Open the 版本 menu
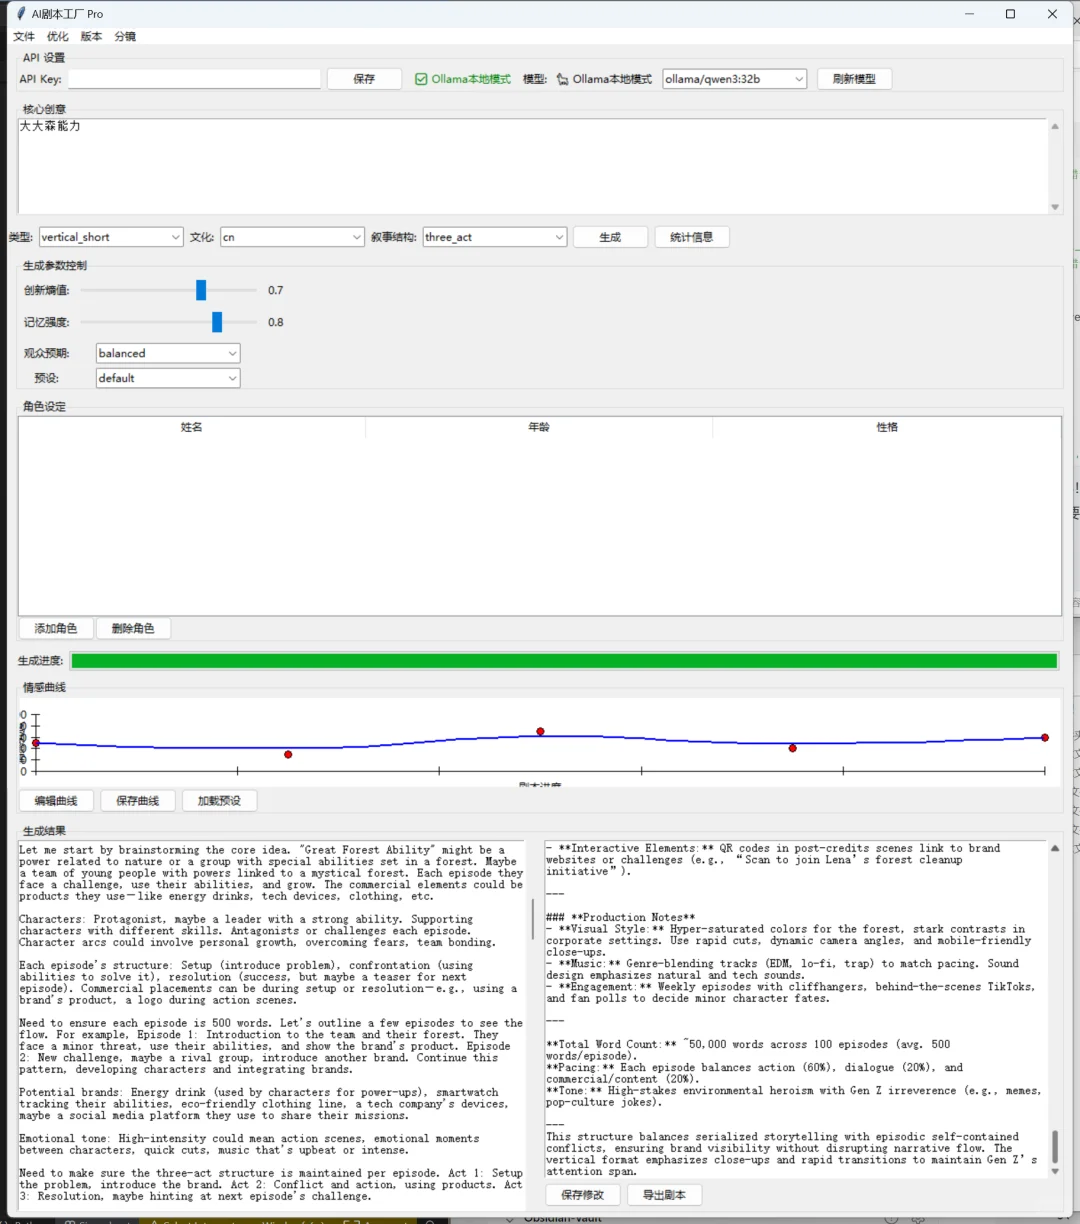The height and width of the screenshot is (1224, 1080). tap(91, 36)
